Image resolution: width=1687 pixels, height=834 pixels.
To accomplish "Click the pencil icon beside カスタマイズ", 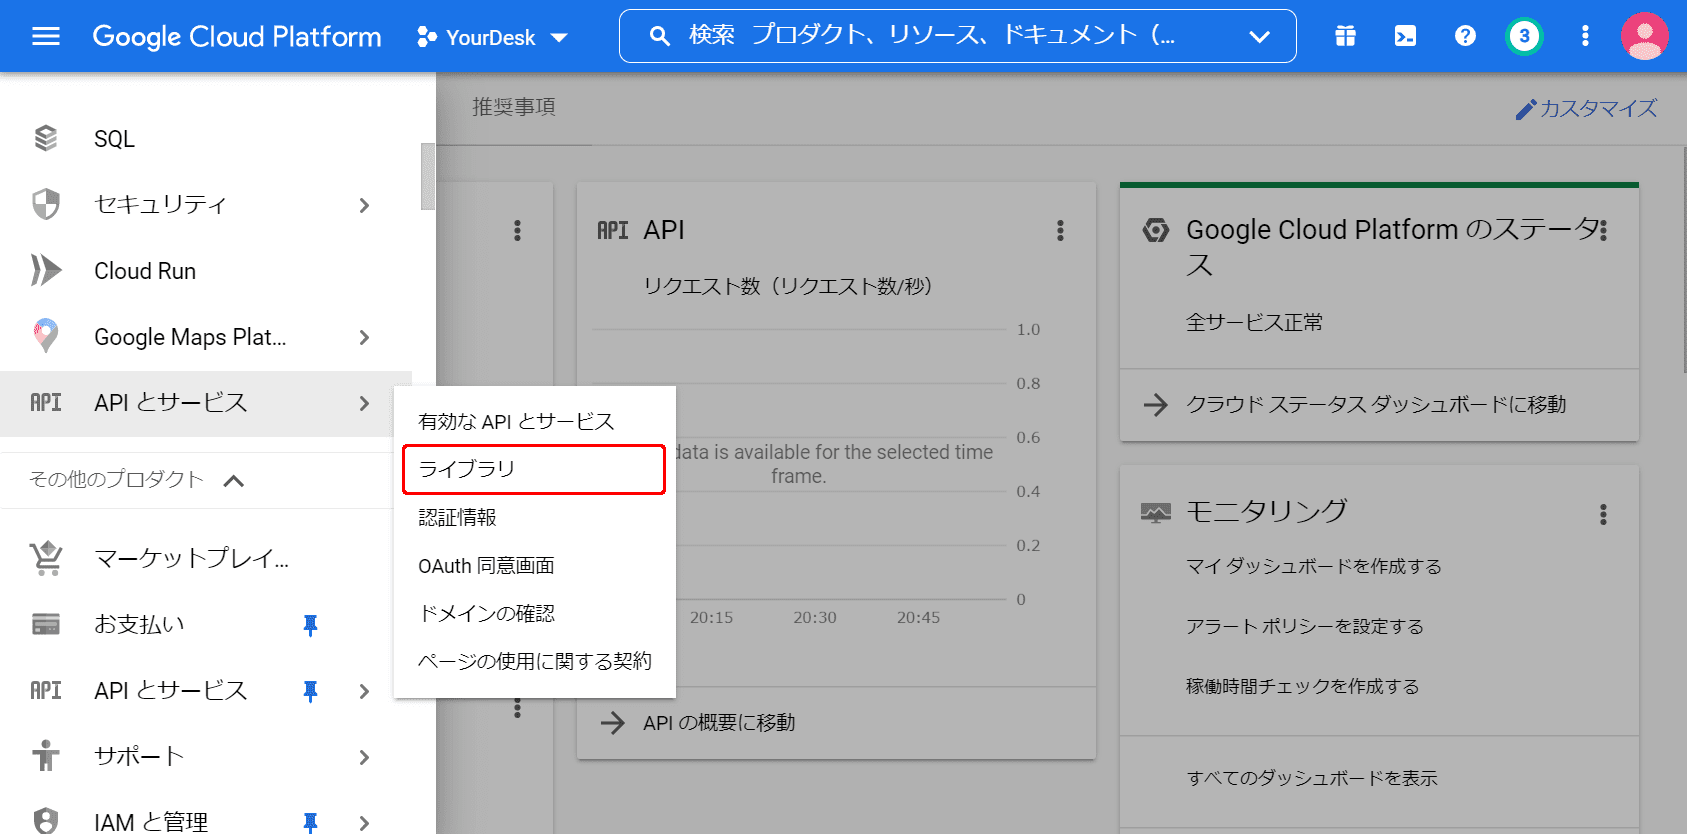I will tap(1525, 109).
